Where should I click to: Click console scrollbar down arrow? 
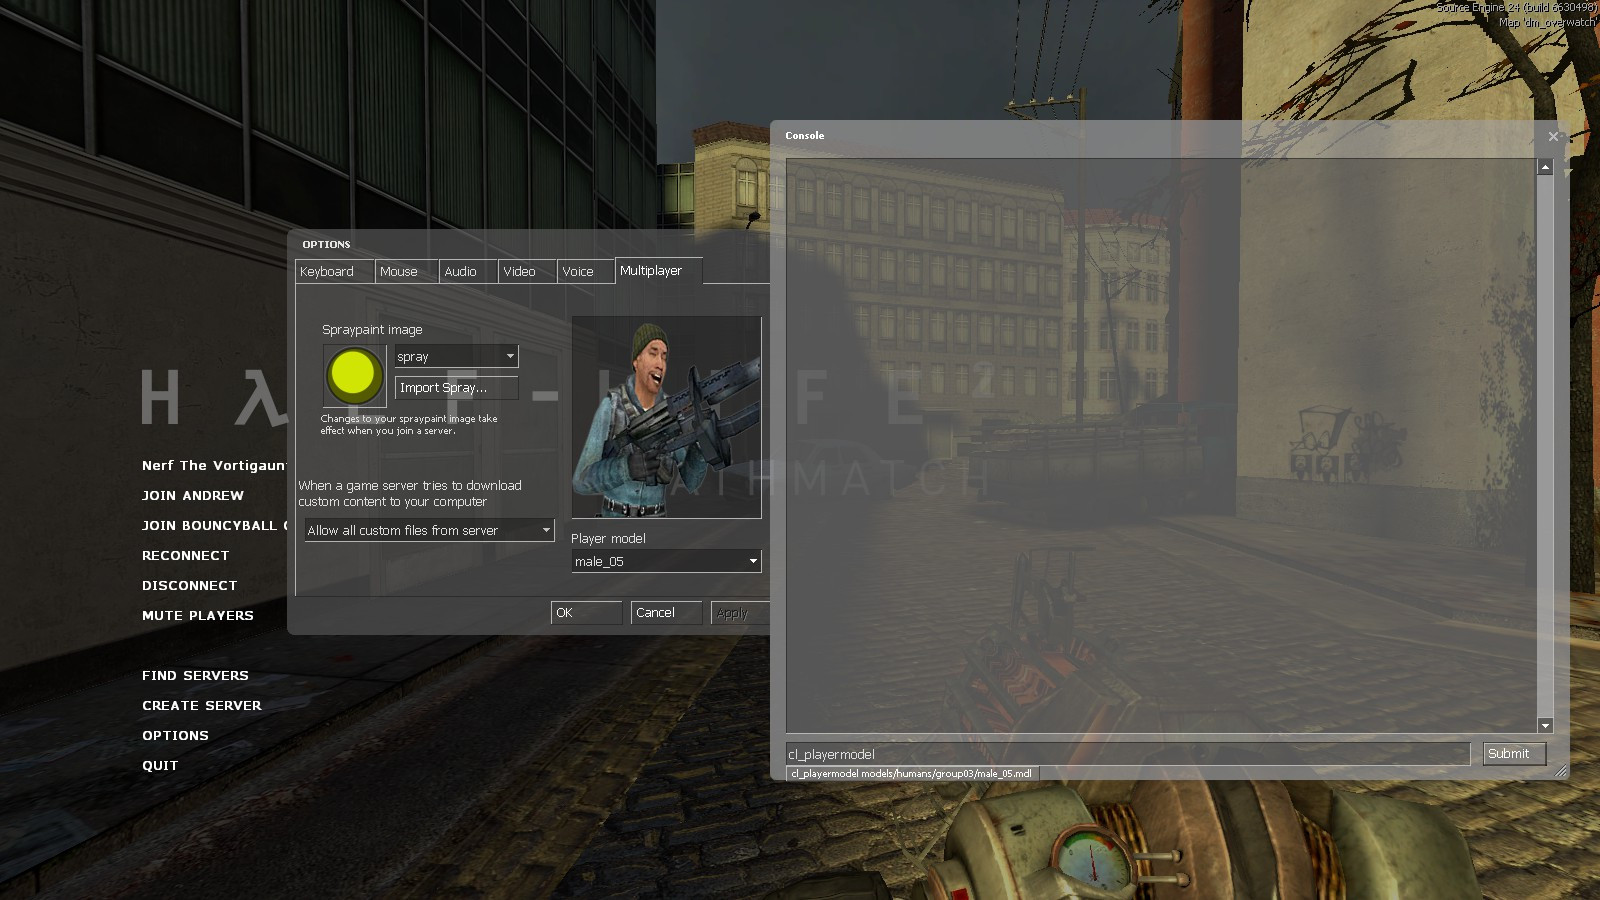[1545, 725]
